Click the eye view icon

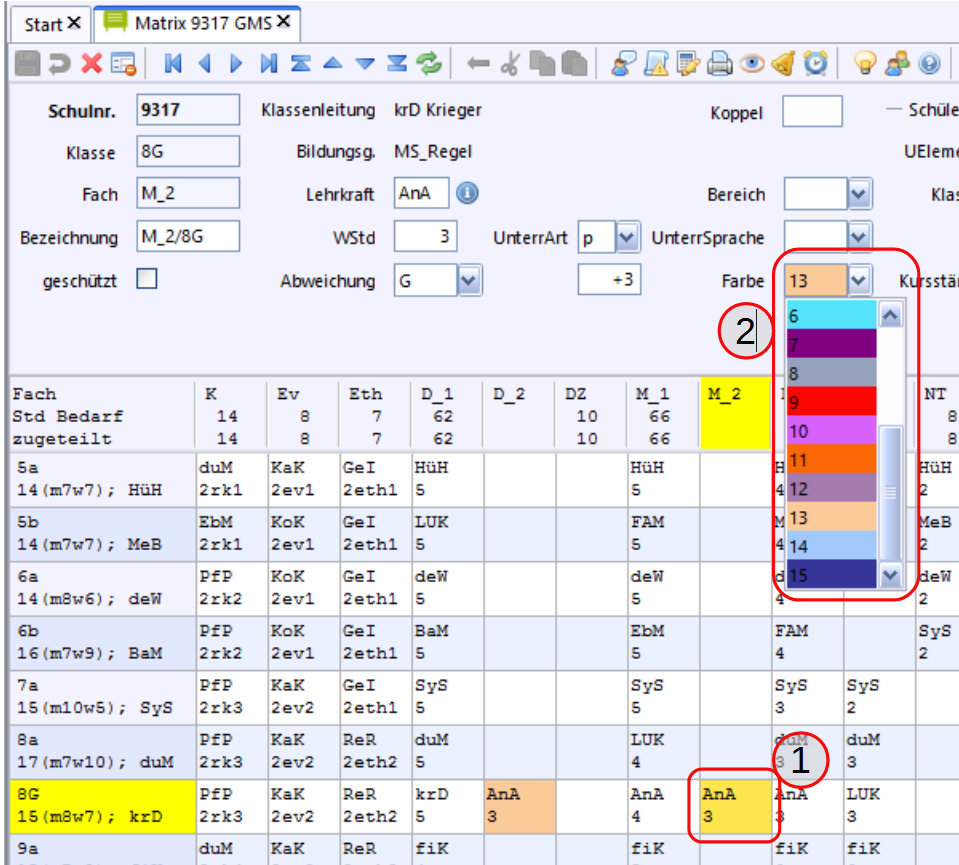coord(752,63)
